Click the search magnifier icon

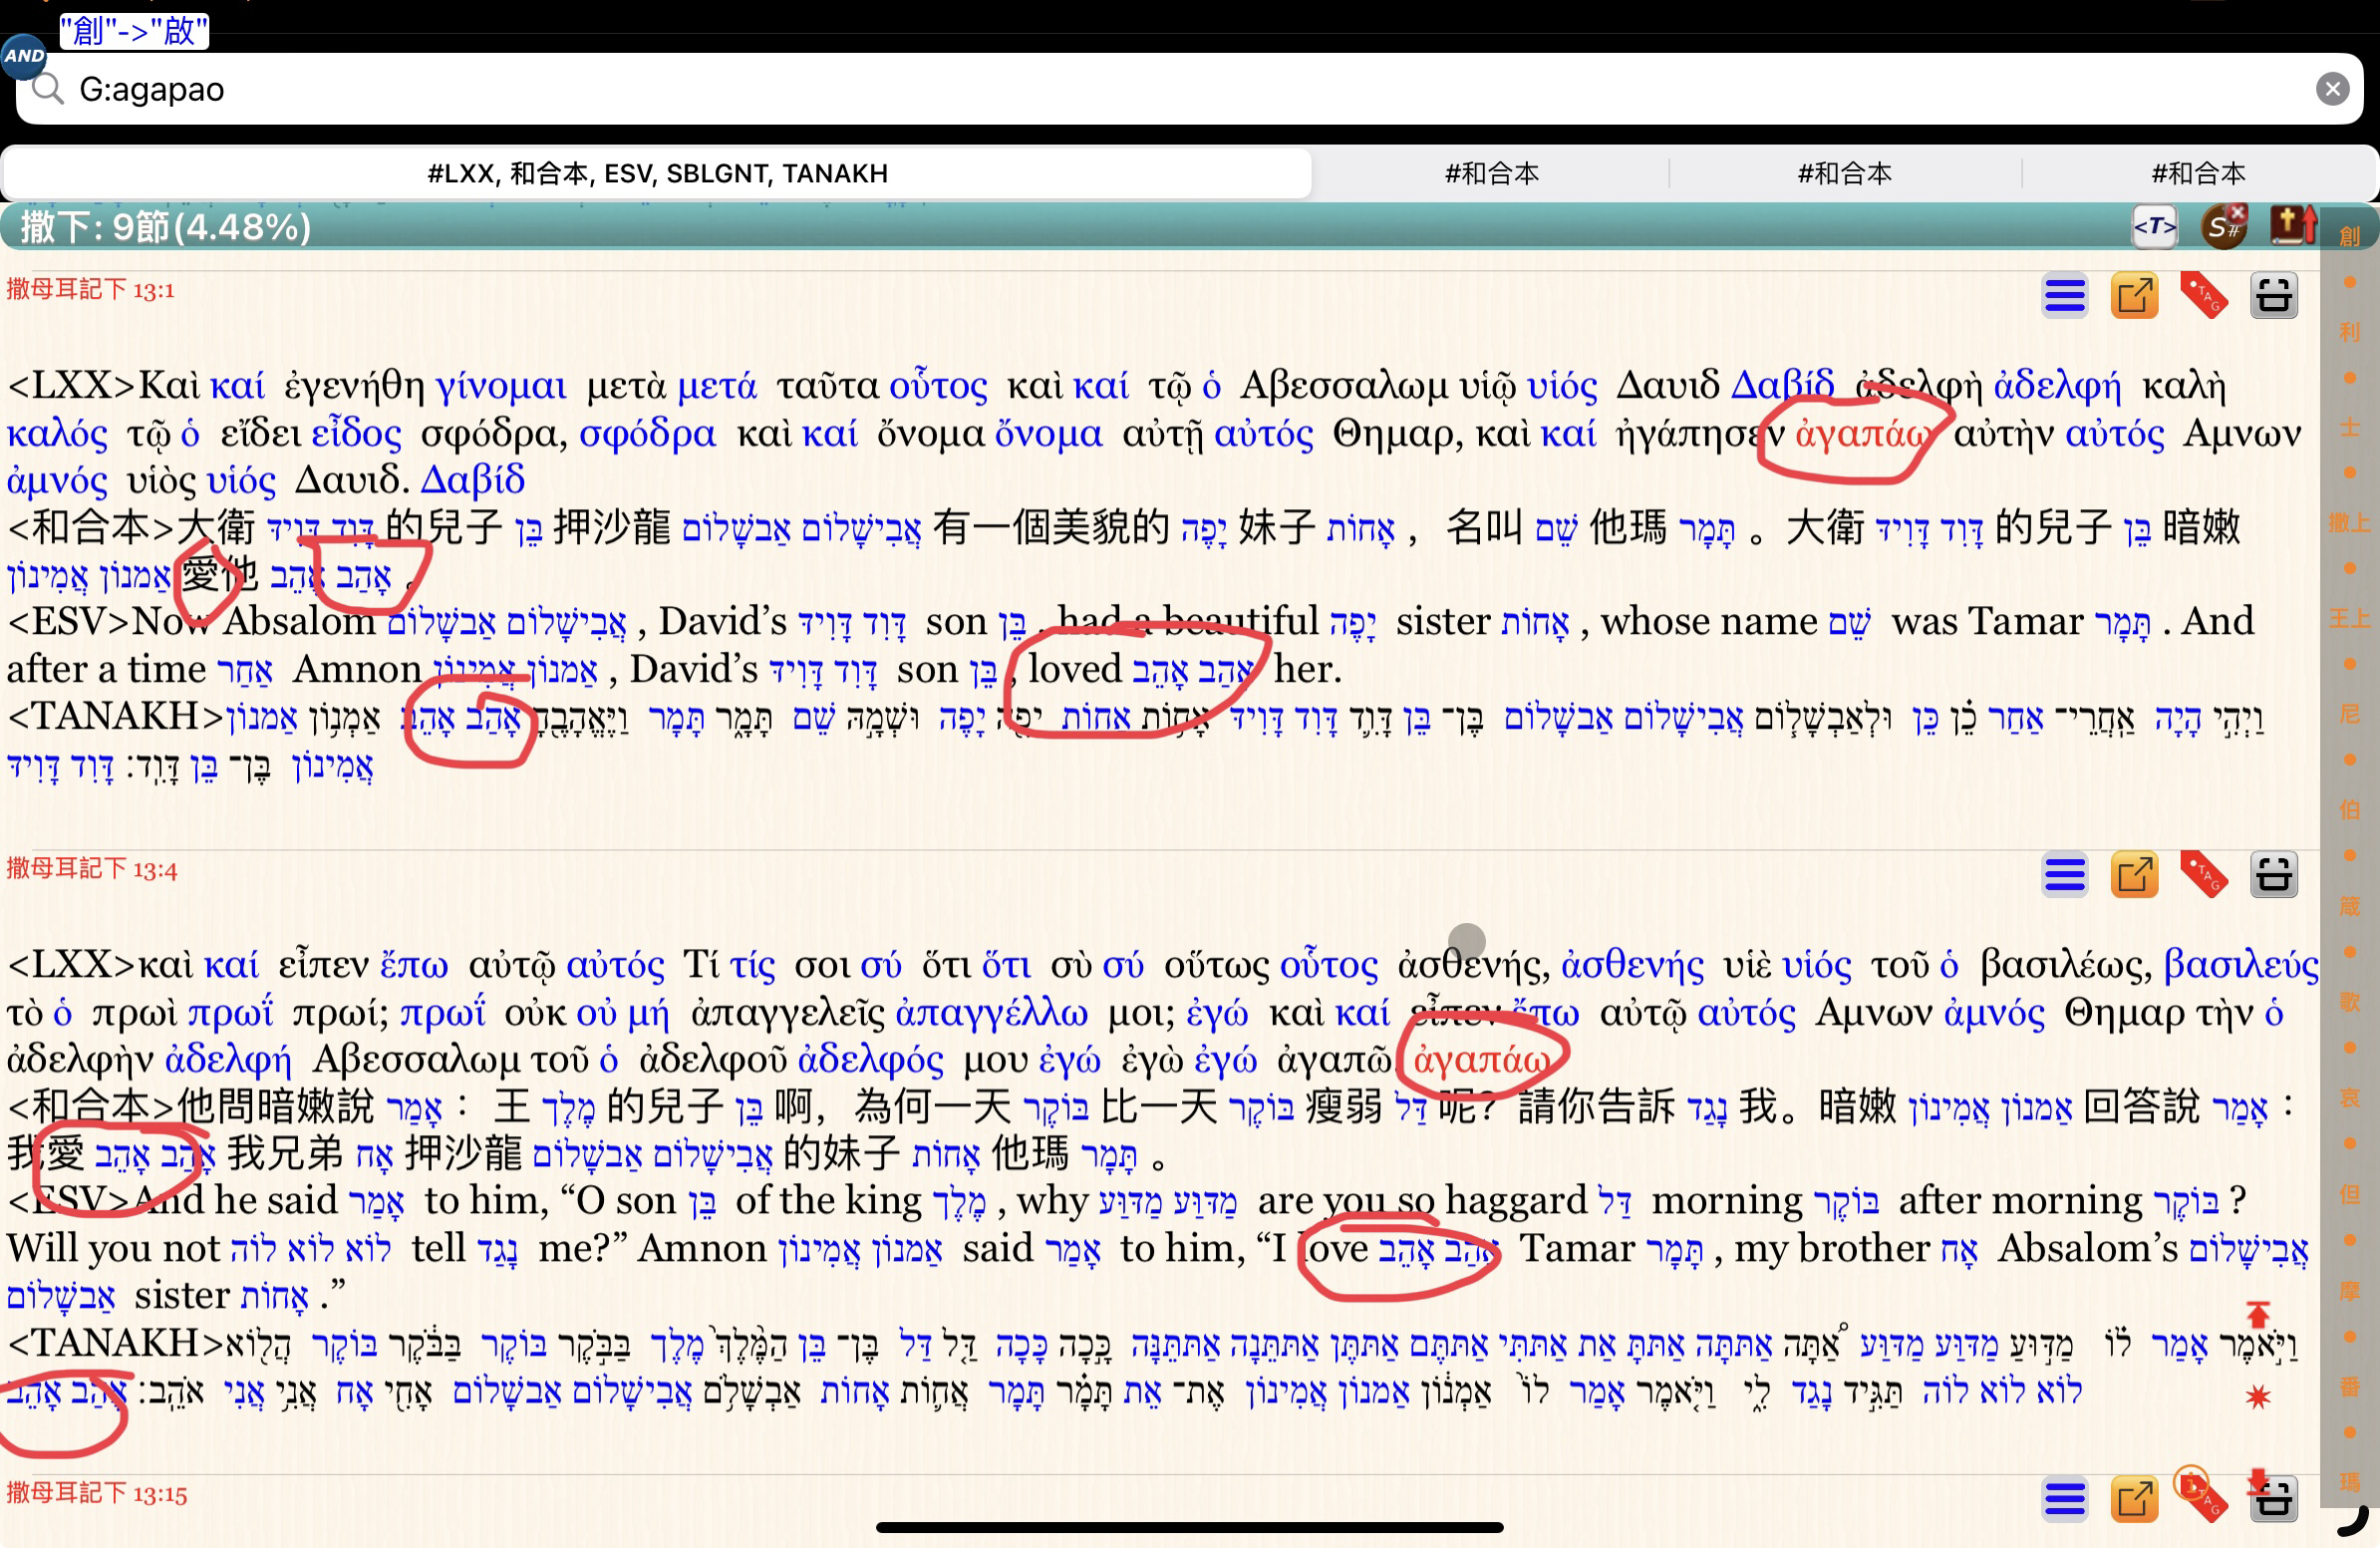pos(47,89)
